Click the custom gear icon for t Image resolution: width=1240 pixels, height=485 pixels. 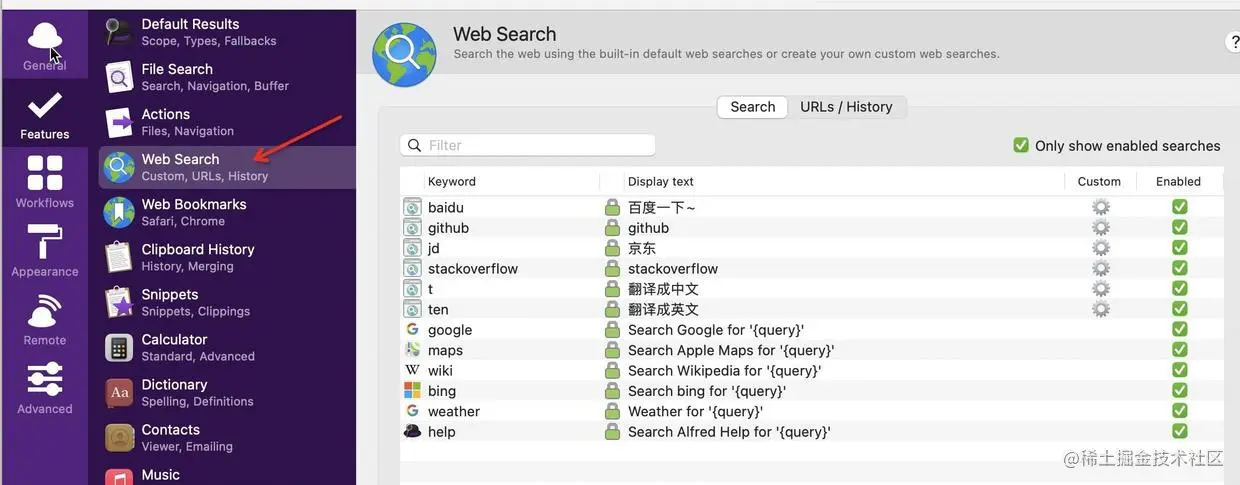tap(1101, 289)
